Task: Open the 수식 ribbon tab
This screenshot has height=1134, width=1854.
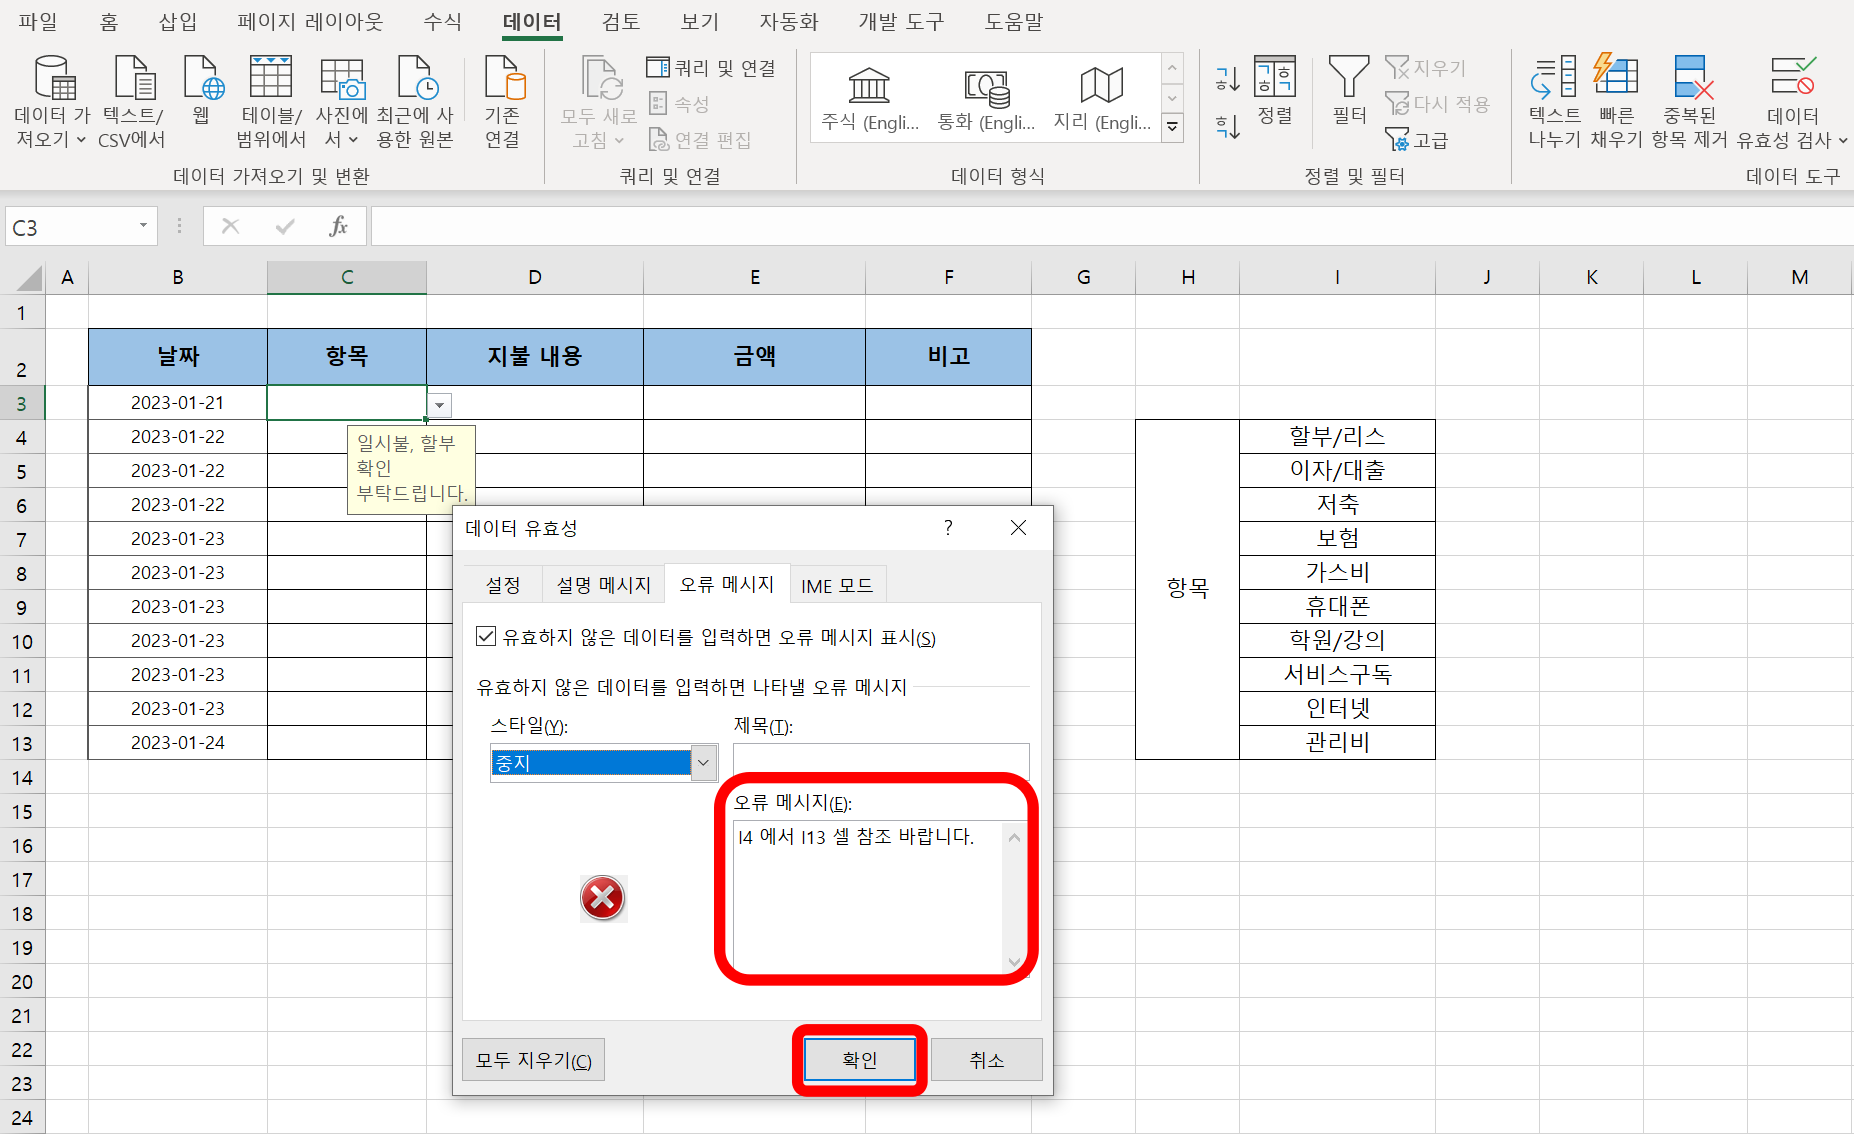Action: click(442, 22)
